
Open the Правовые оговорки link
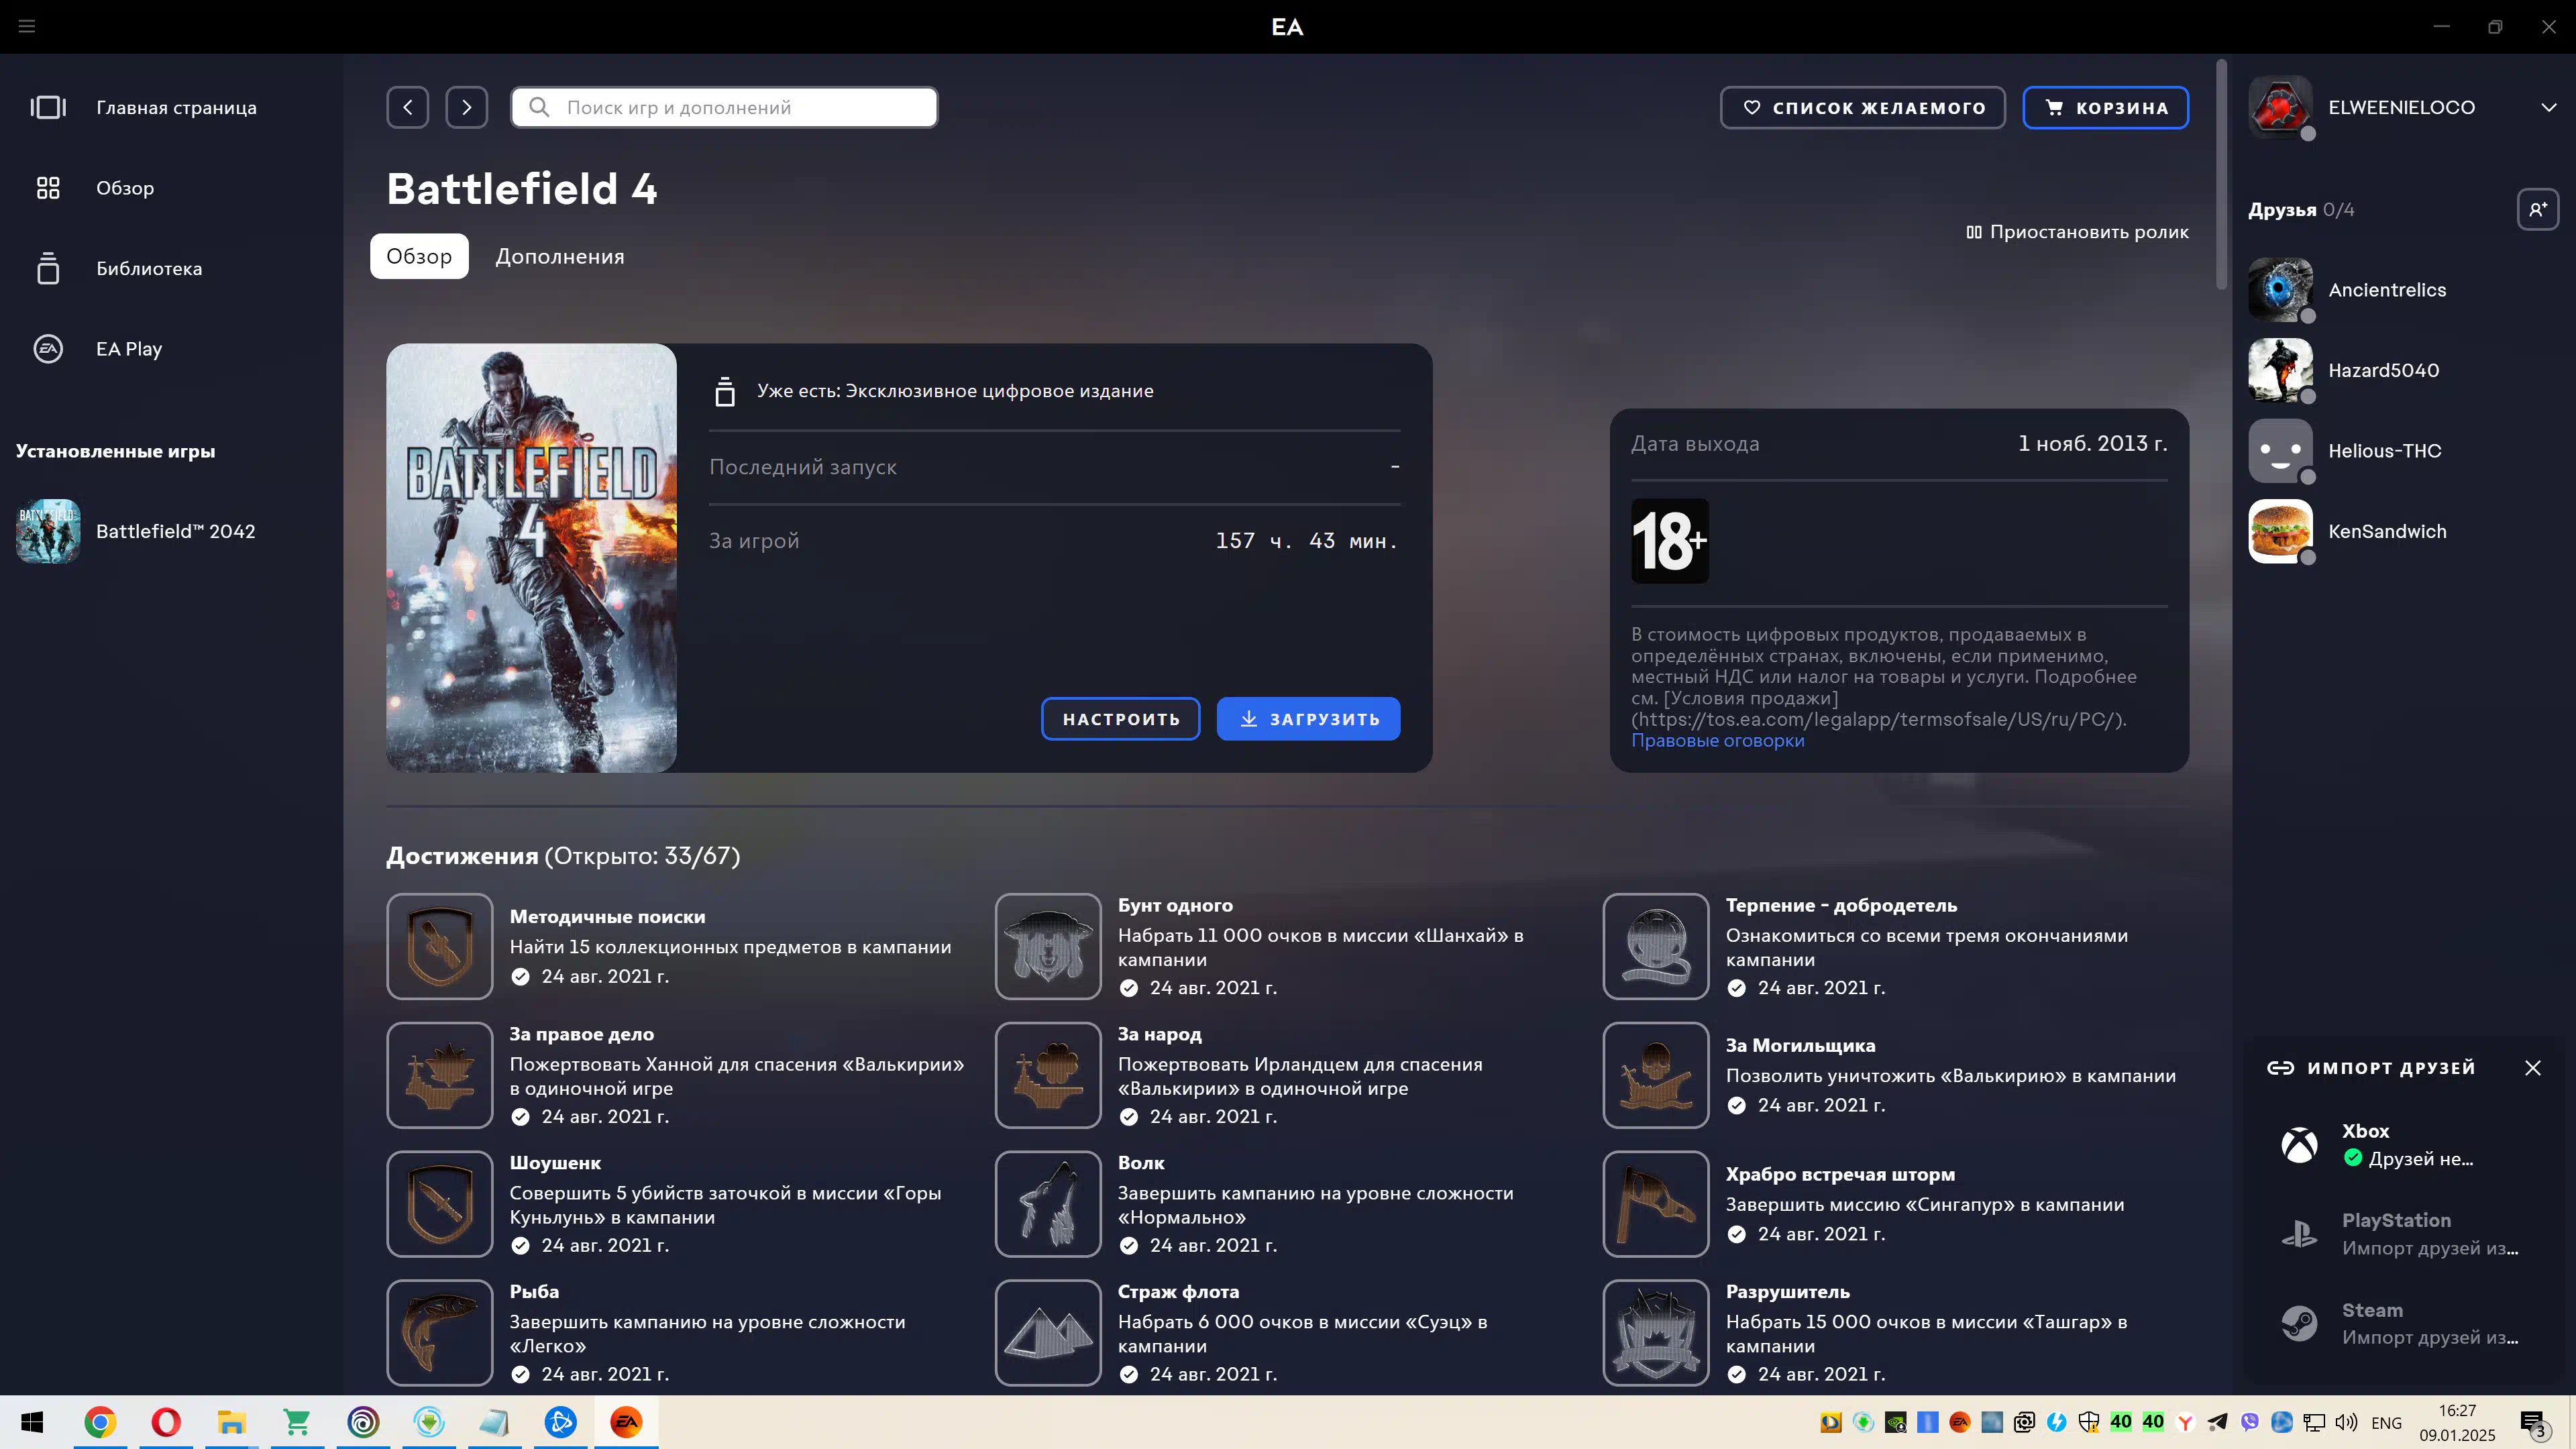[1717, 740]
